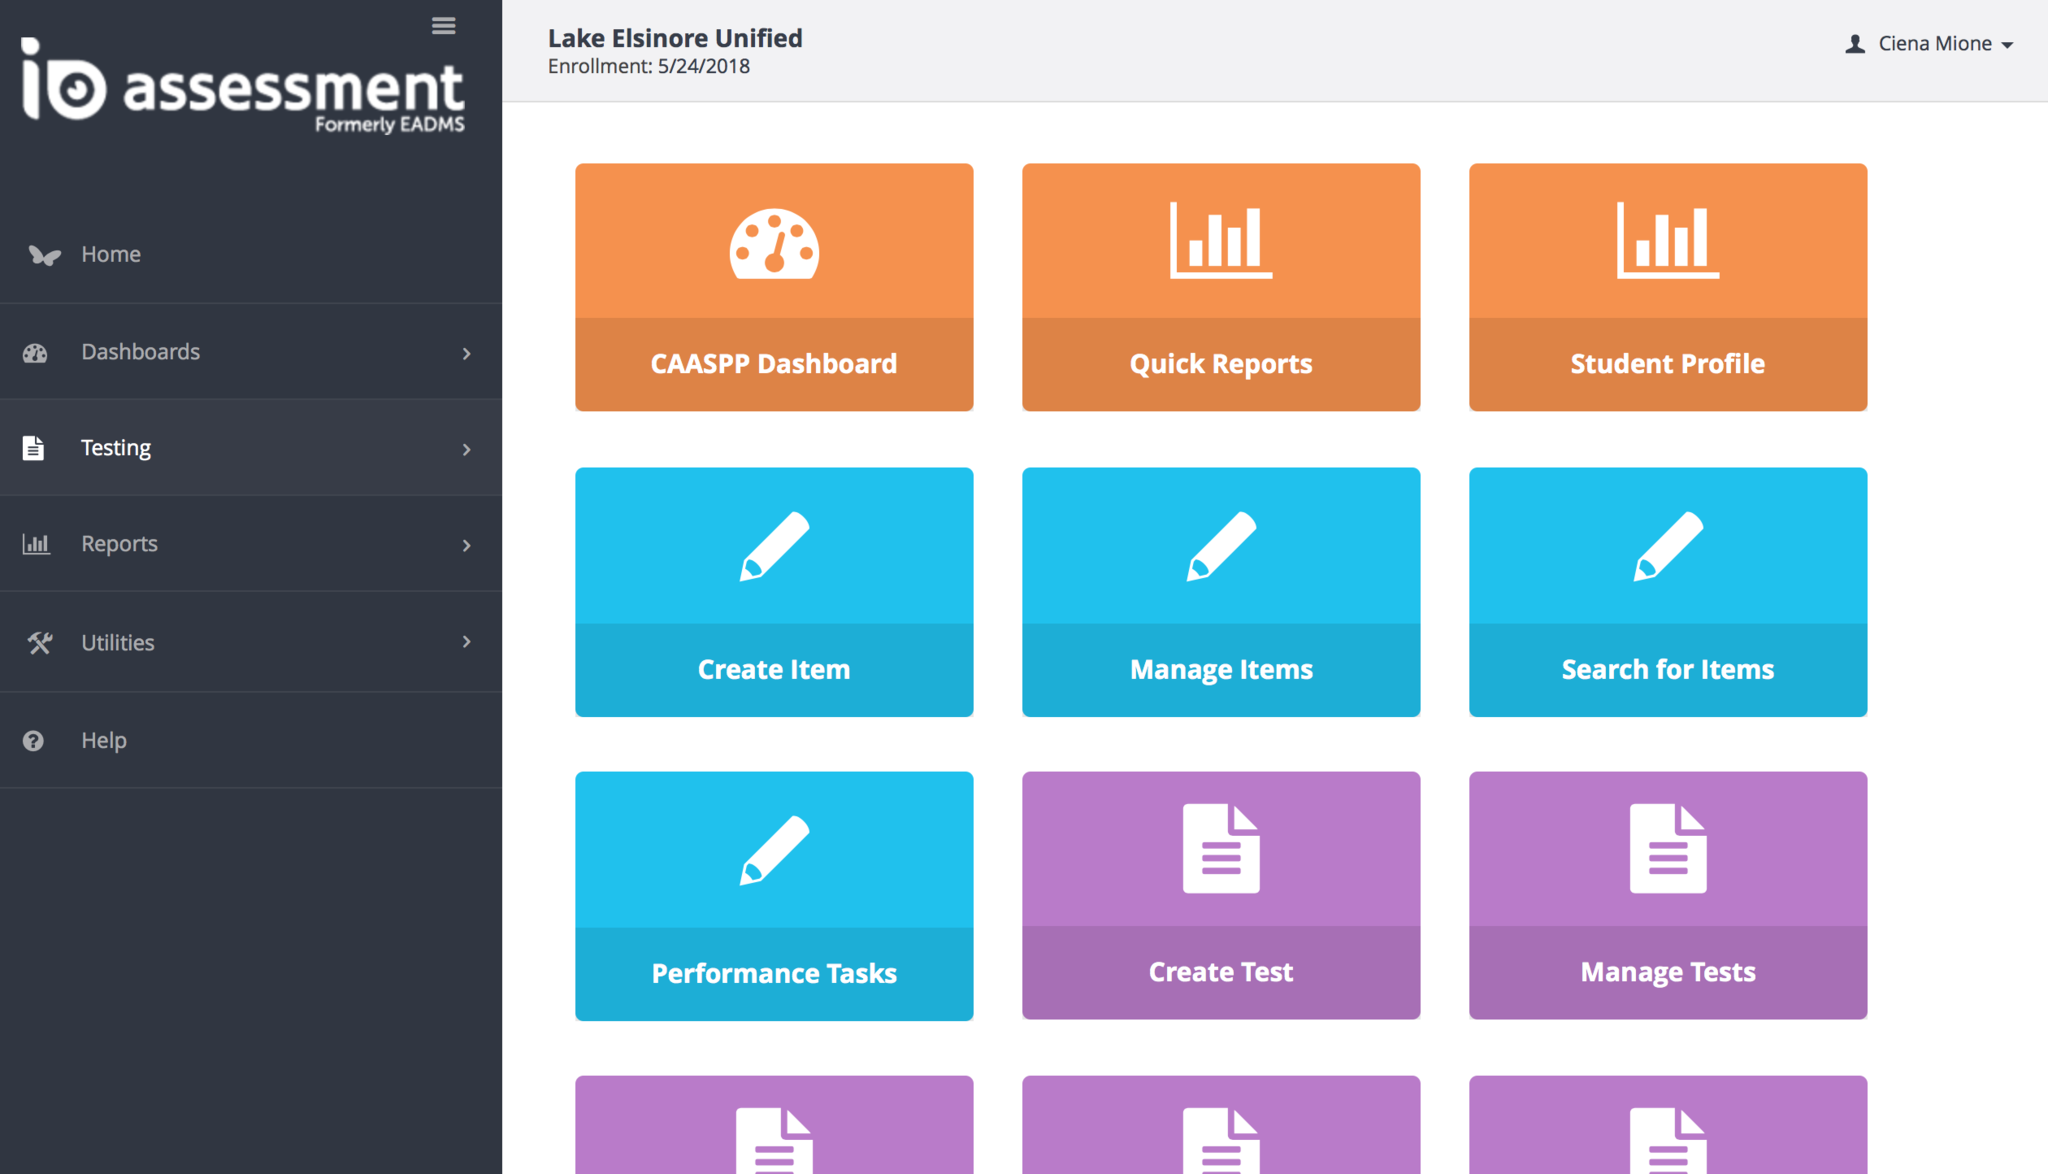The image size is (2048, 1174).
Task: Click the Manage Tests document icon
Action: pyautogui.click(x=1667, y=848)
